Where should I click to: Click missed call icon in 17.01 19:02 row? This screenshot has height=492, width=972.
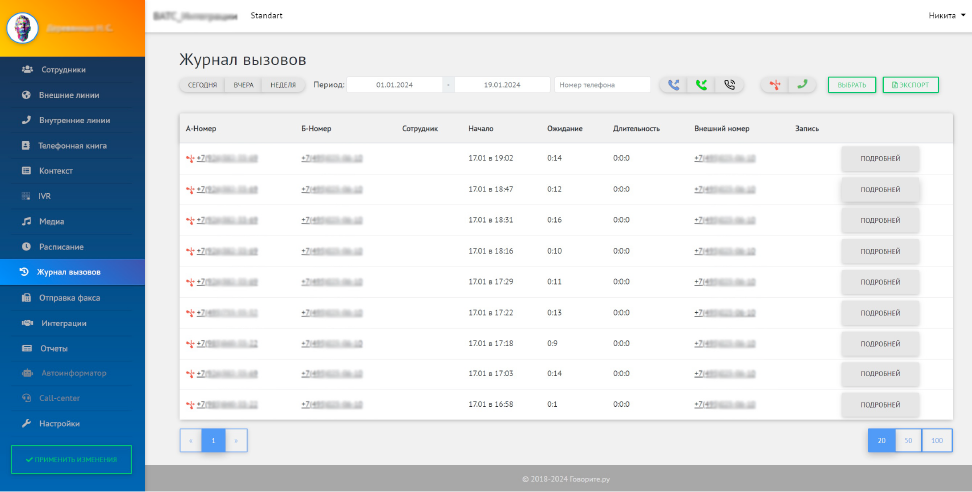(x=189, y=158)
